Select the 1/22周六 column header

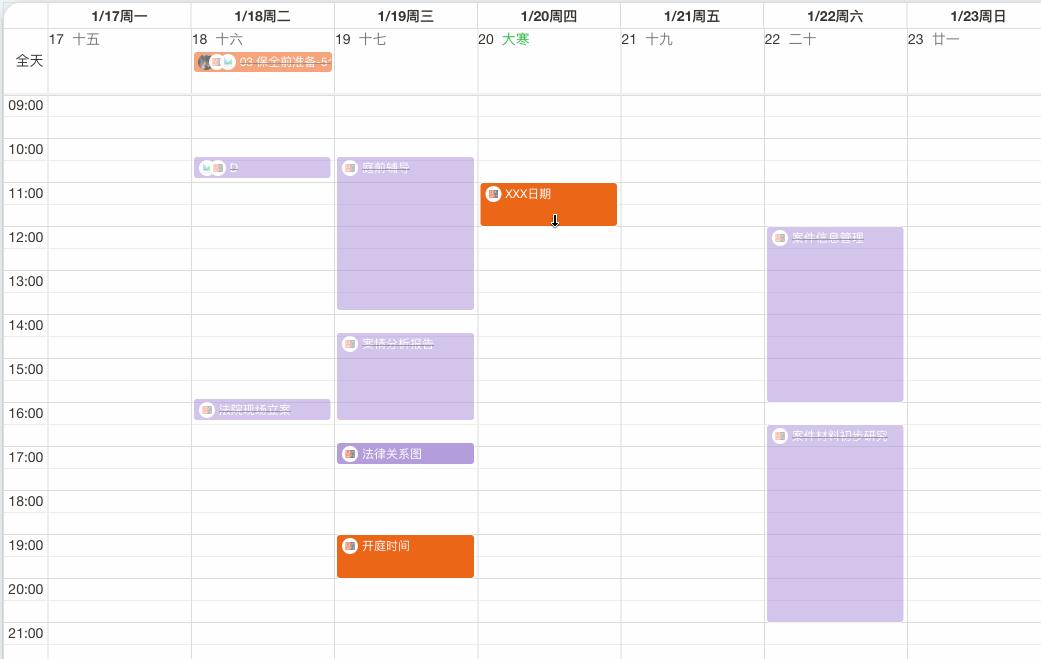835,16
